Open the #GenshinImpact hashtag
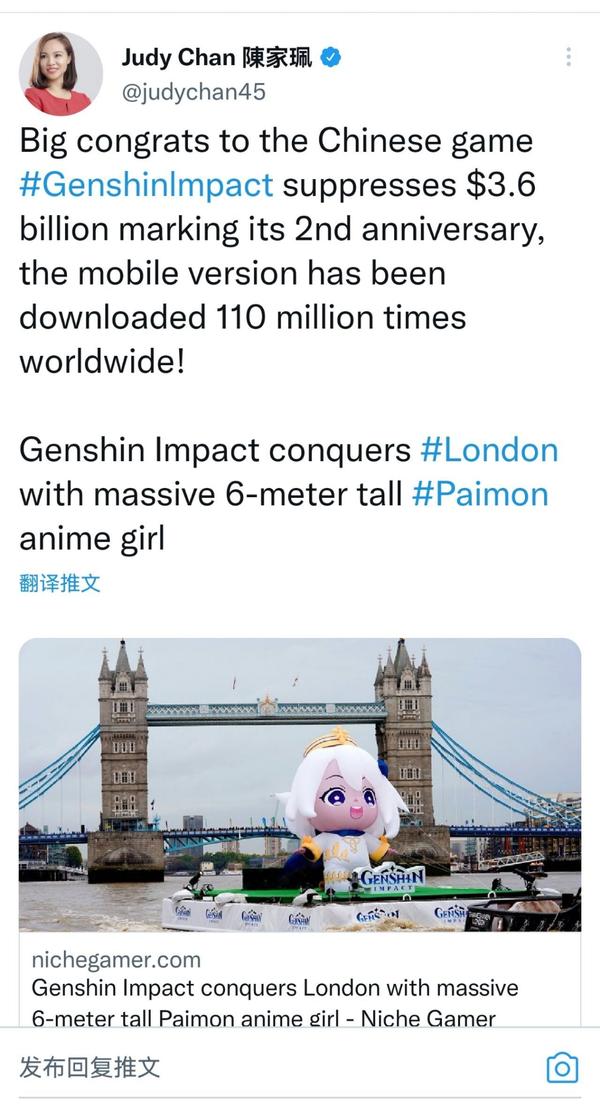600x1106 pixels. [x=146, y=185]
